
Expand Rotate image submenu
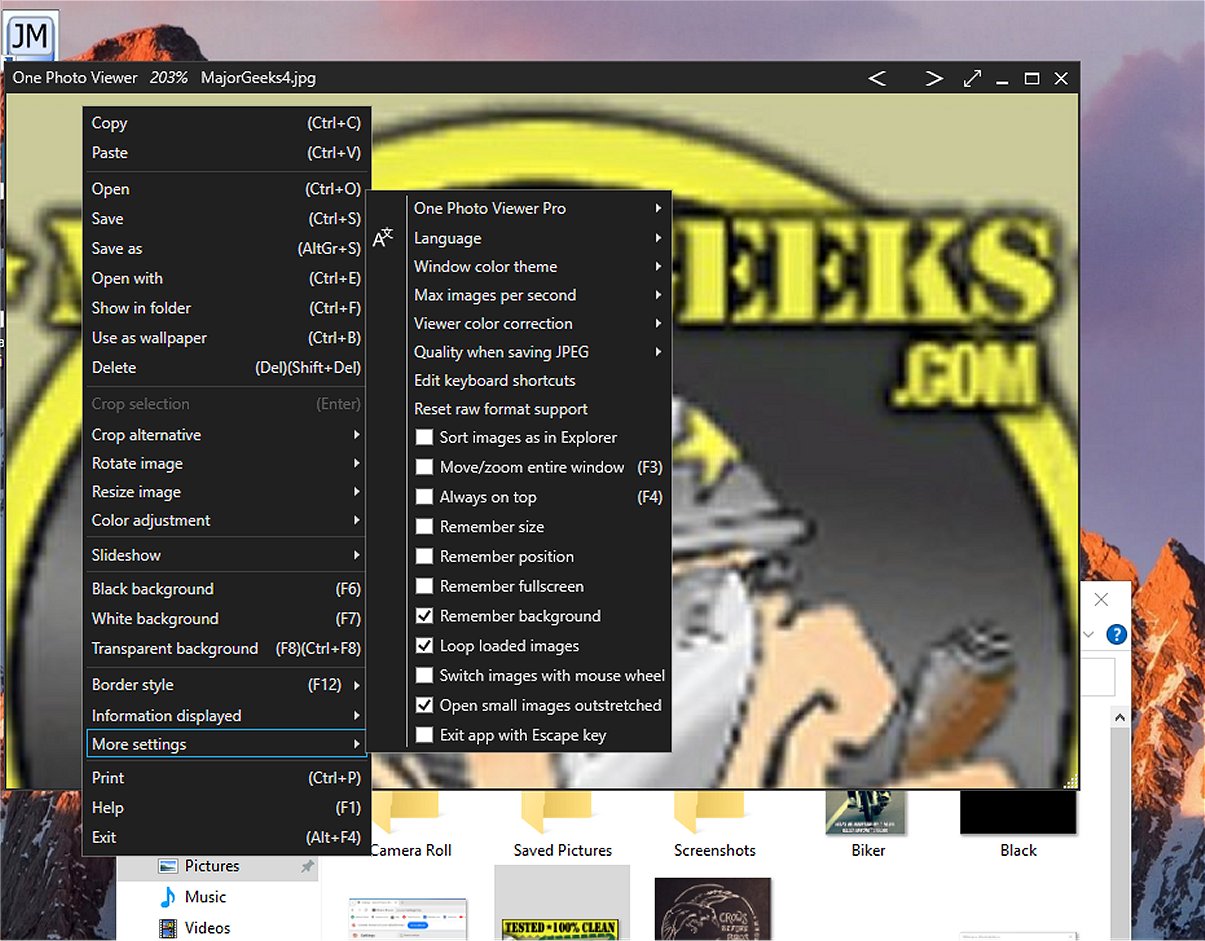(x=226, y=464)
